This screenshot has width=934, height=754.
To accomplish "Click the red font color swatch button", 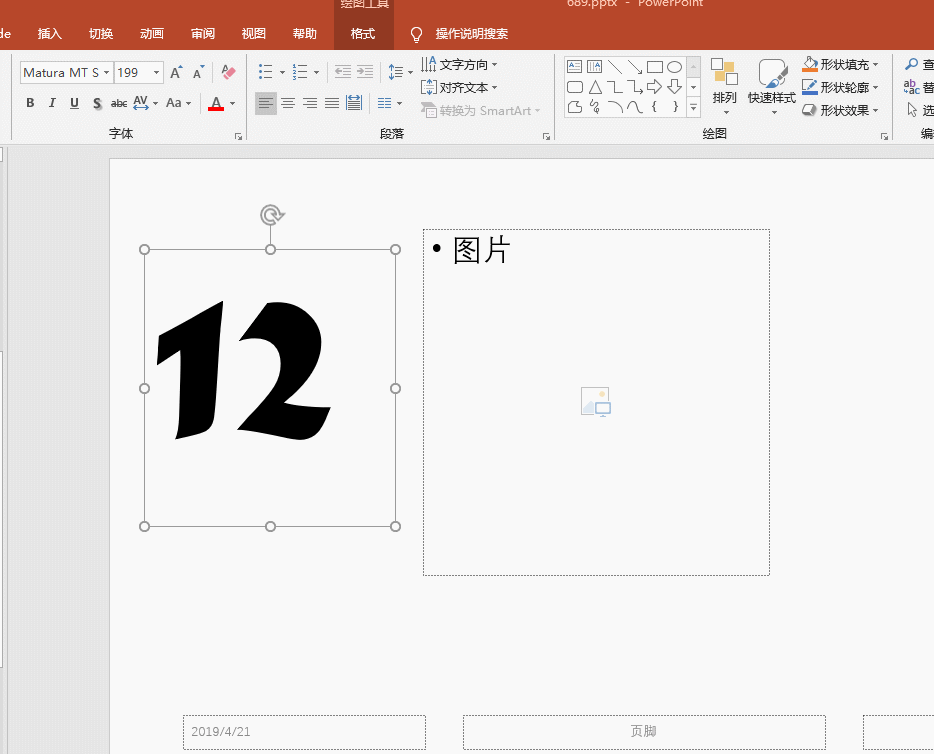I will pos(216,103).
